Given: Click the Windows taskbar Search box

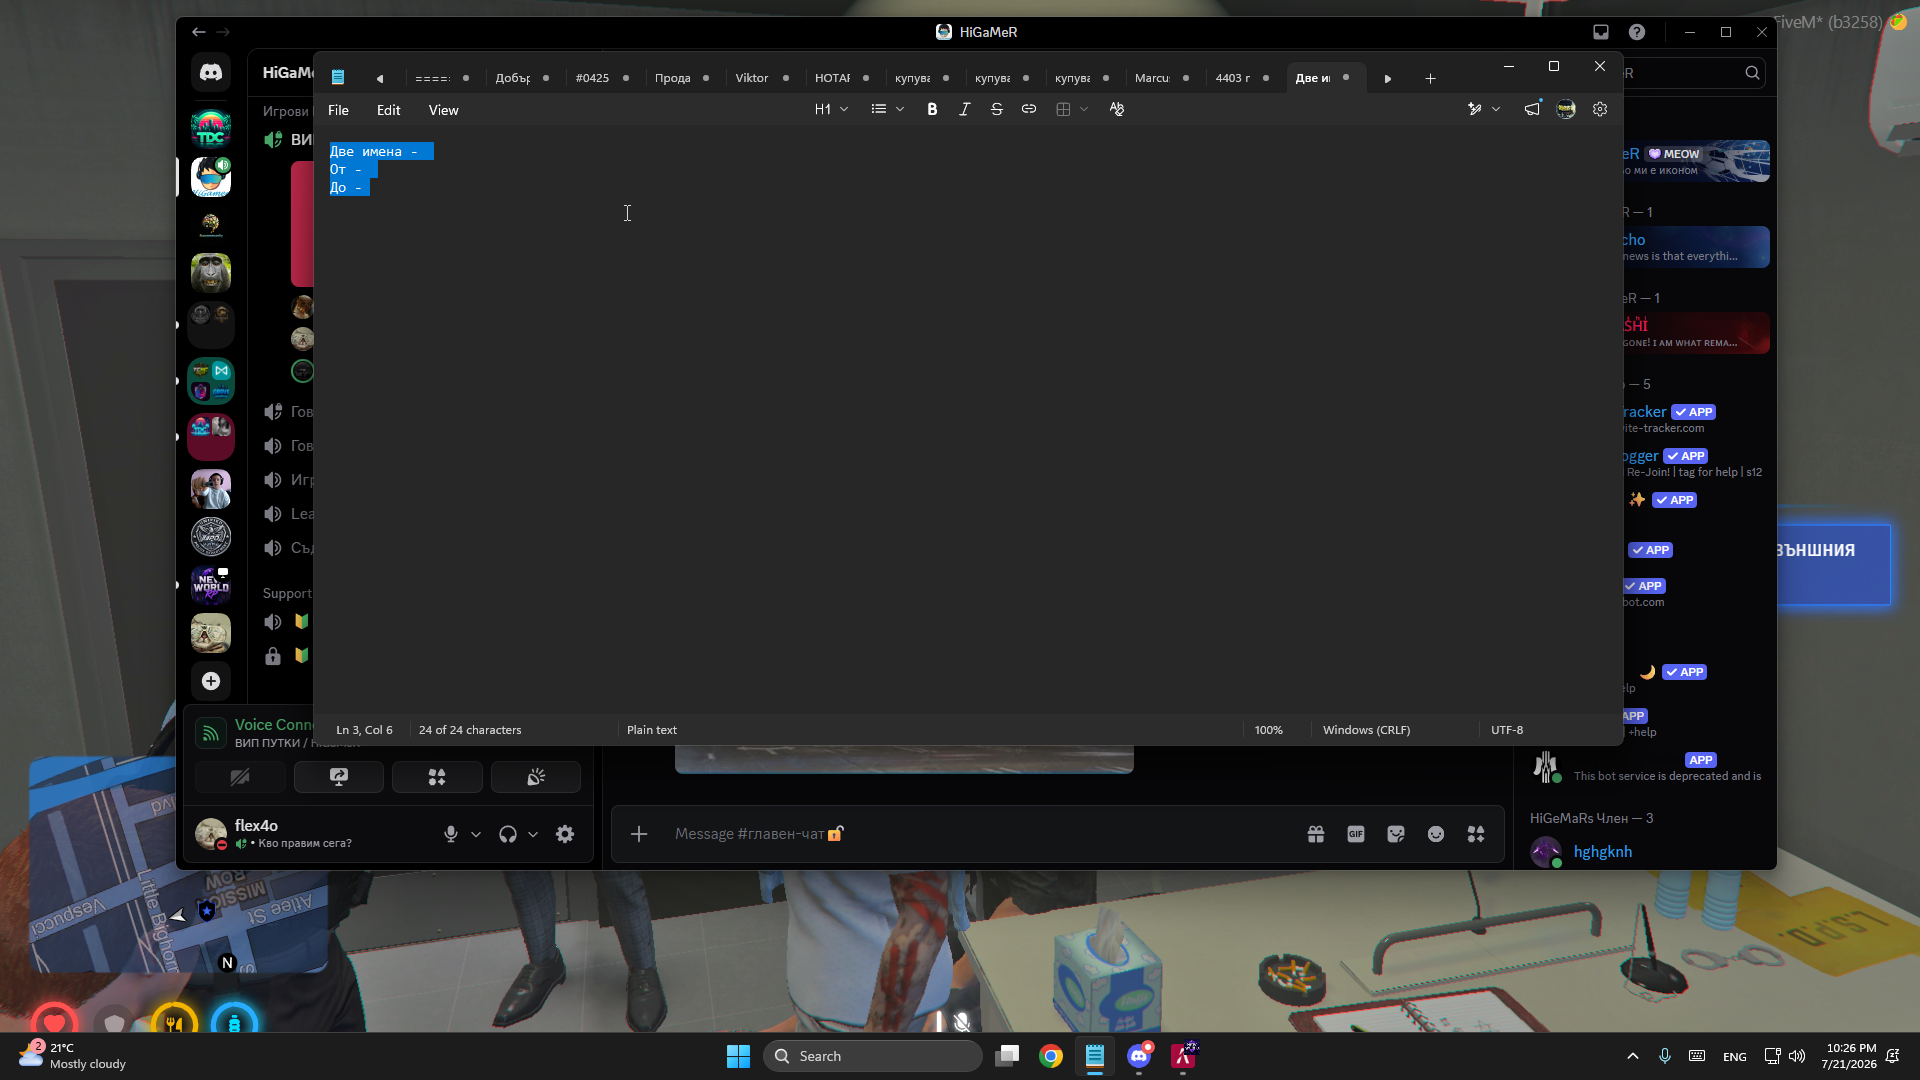Looking at the screenshot, I should (872, 1056).
